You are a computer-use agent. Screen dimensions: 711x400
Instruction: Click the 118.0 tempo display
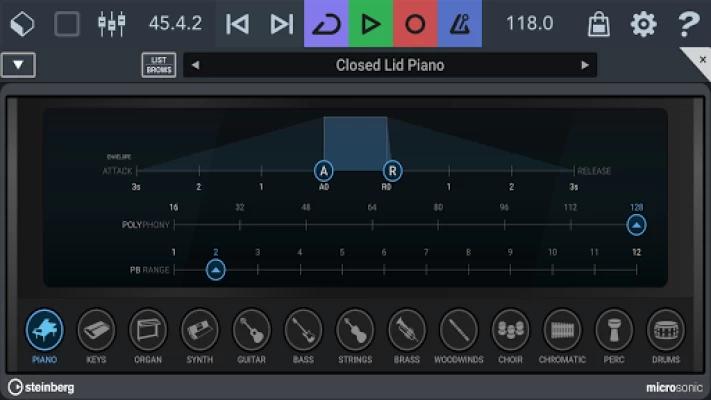click(x=530, y=24)
